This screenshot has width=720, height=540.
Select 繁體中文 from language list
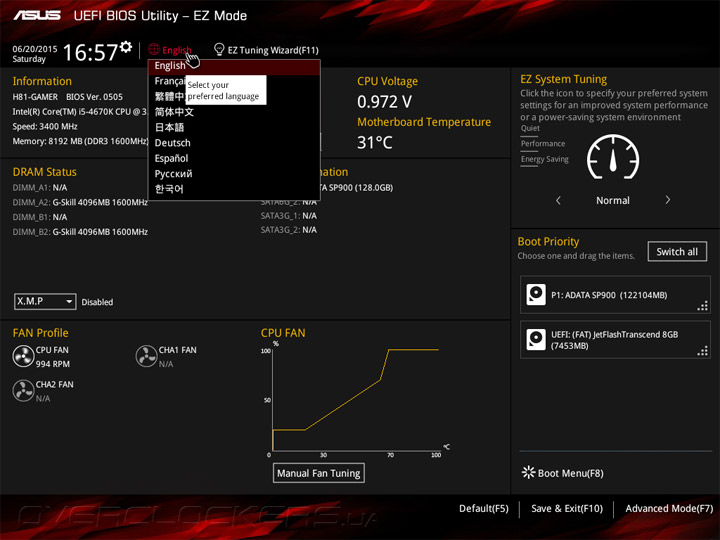(169, 97)
